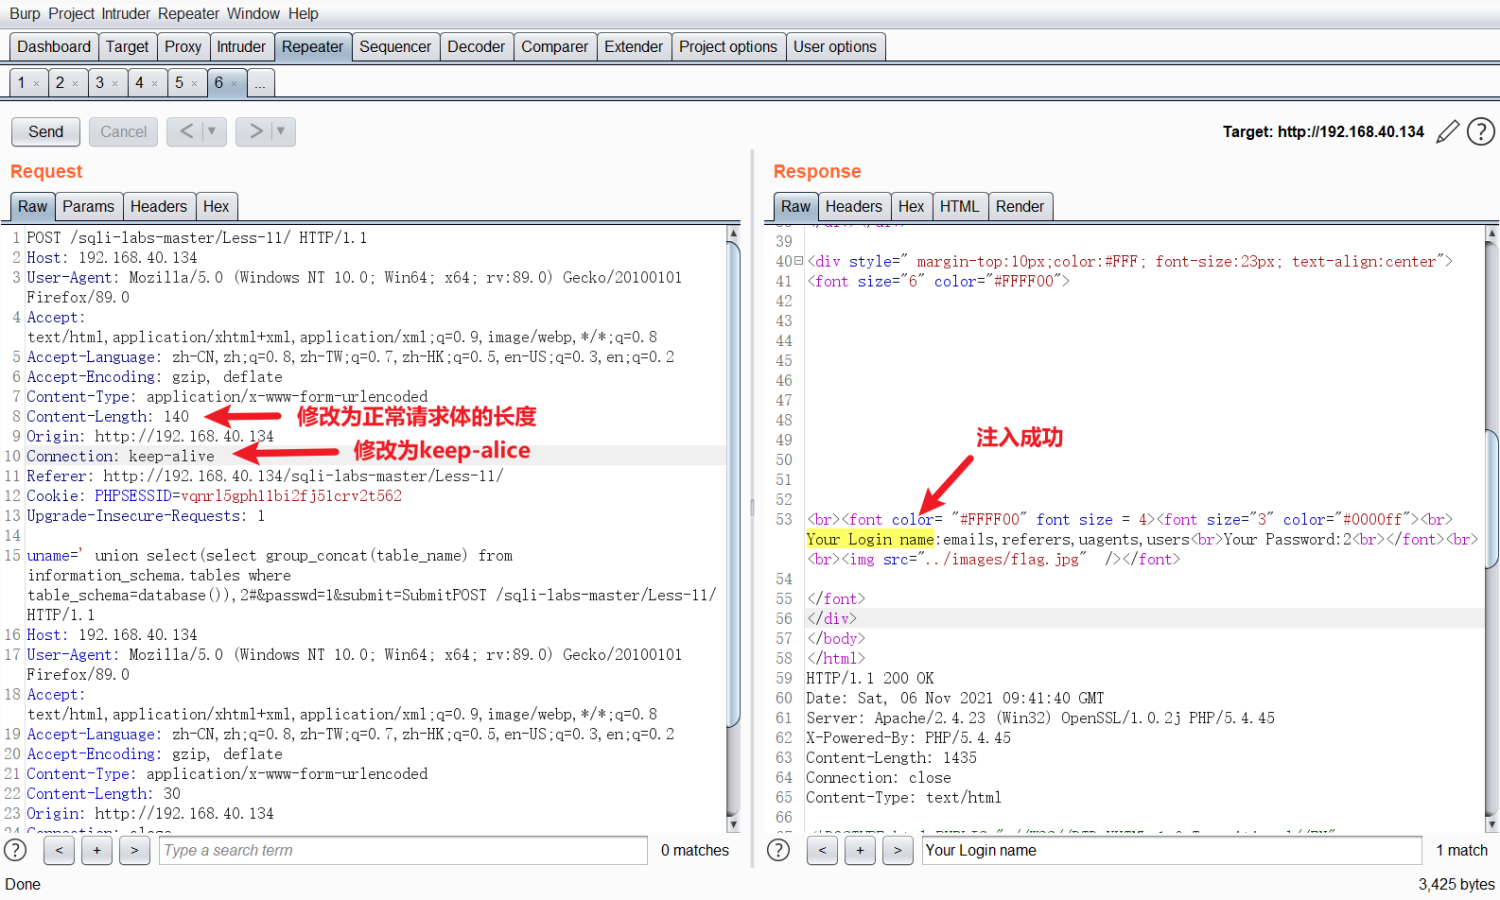Switch to the Extender tab

(x=634, y=47)
